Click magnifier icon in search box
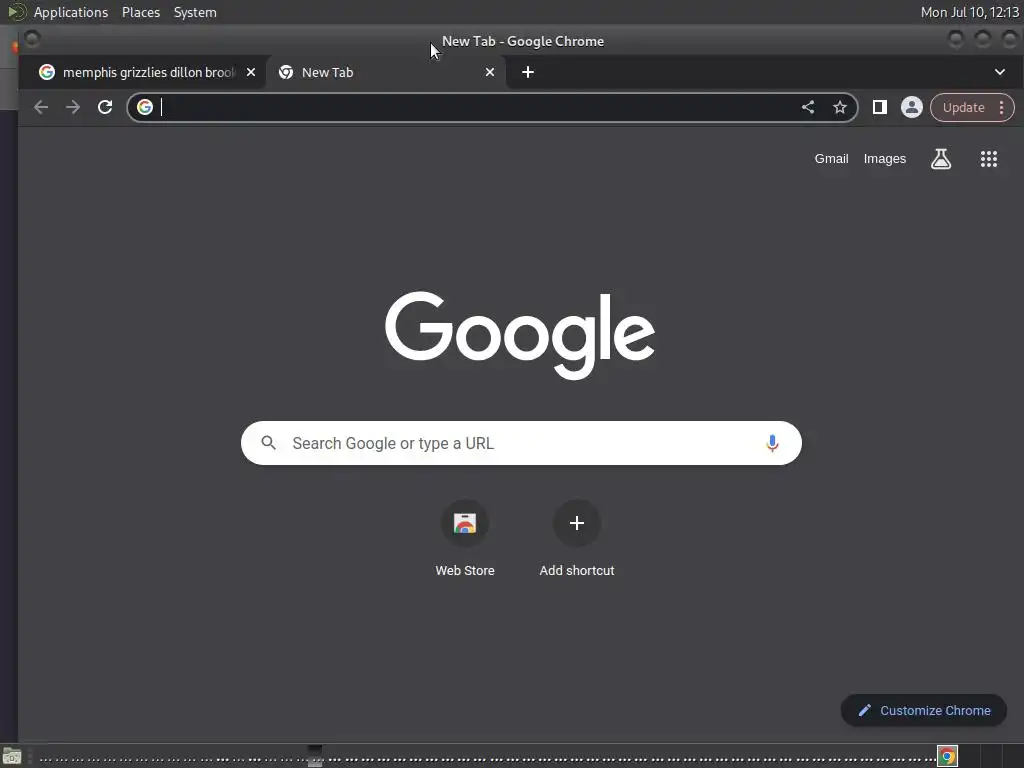1024x768 pixels. pyautogui.click(x=268, y=443)
